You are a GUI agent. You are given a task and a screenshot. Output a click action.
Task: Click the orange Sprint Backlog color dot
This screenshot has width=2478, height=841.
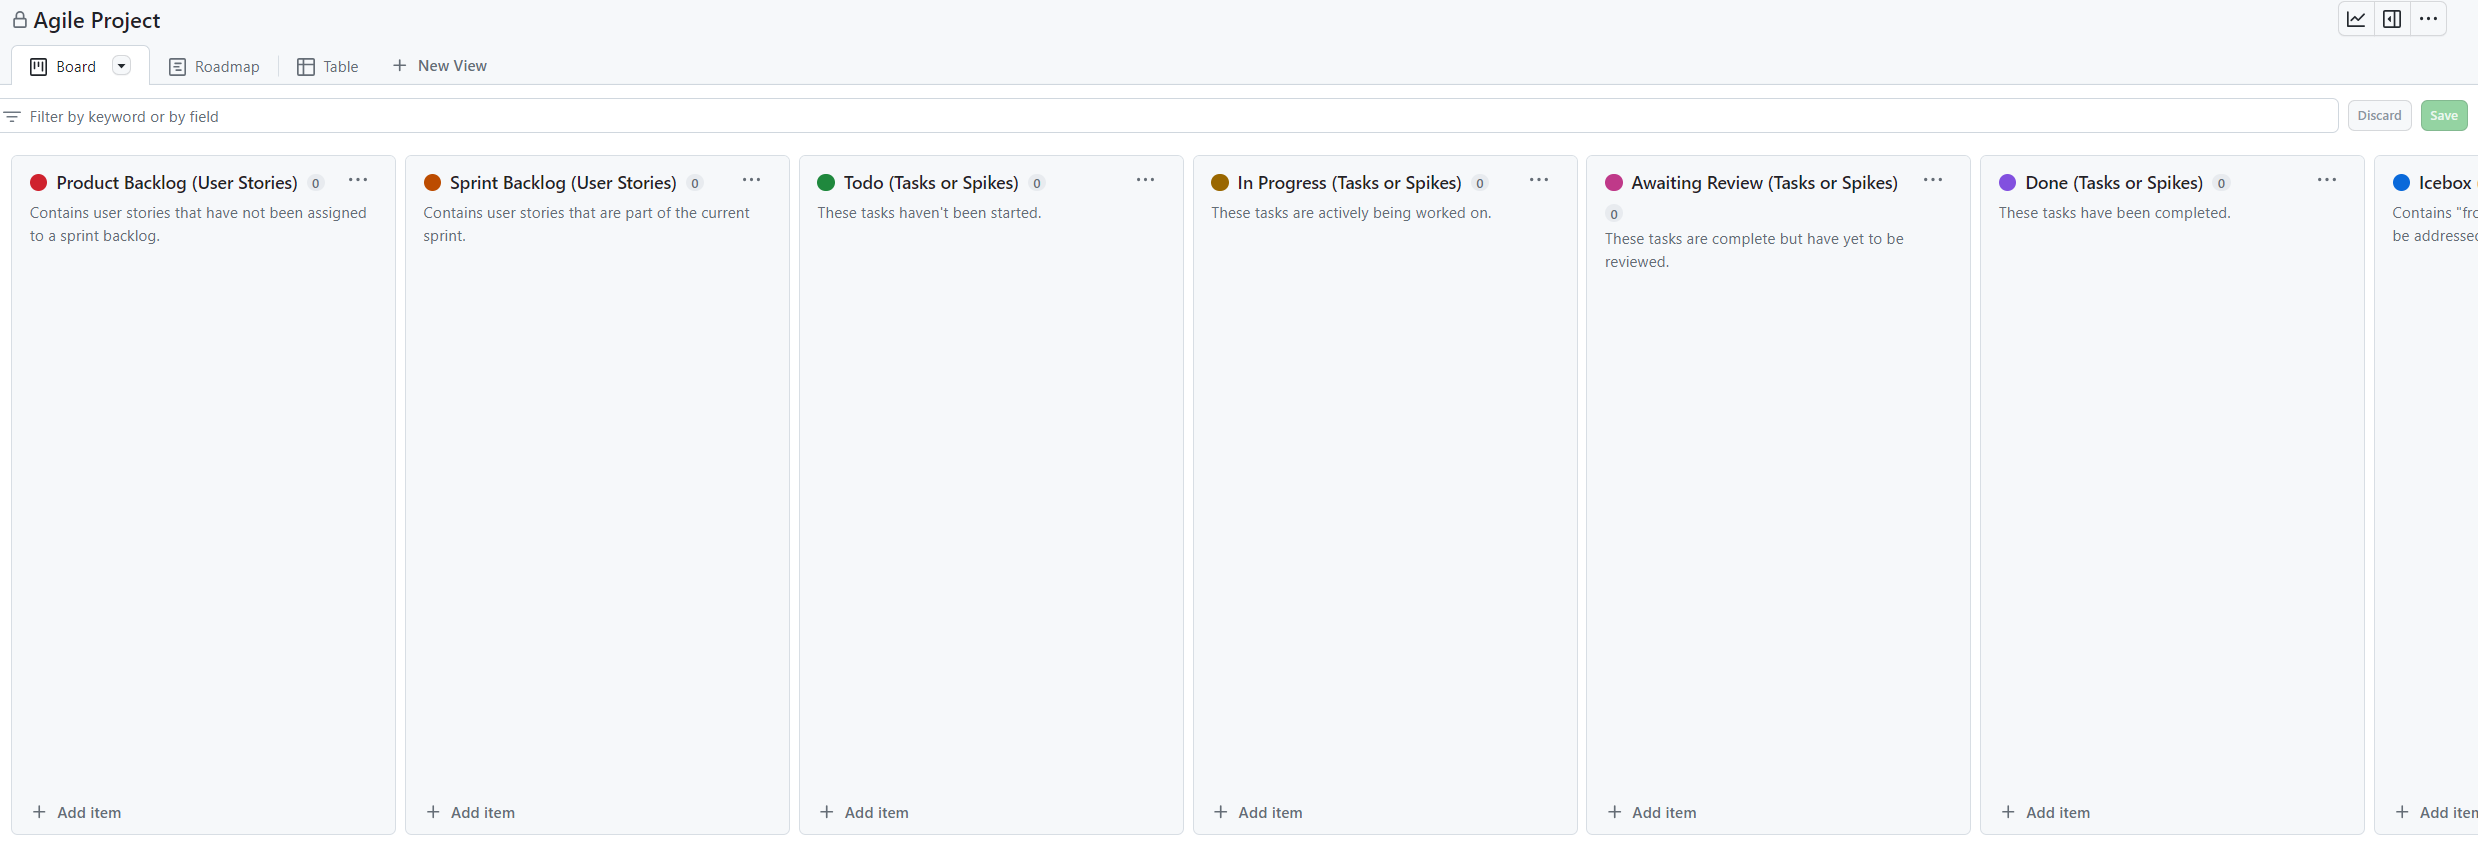[x=432, y=182]
